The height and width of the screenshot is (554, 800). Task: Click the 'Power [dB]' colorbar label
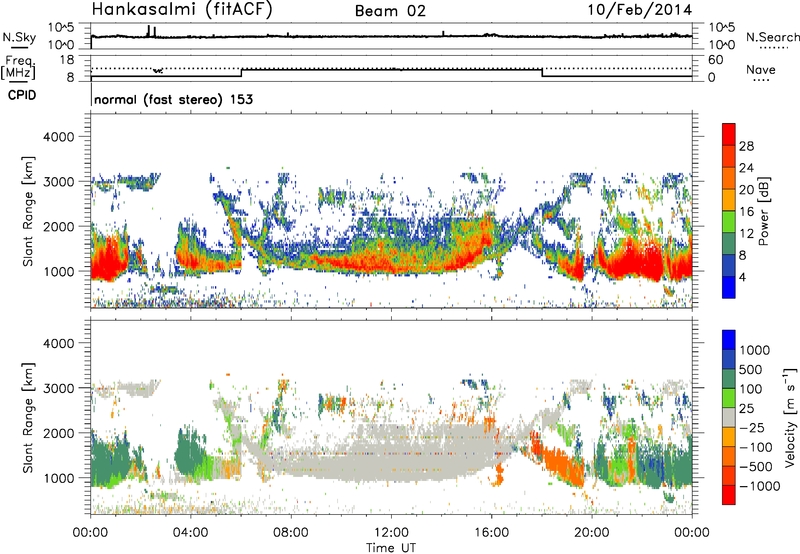pyautogui.click(x=763, y=211)
